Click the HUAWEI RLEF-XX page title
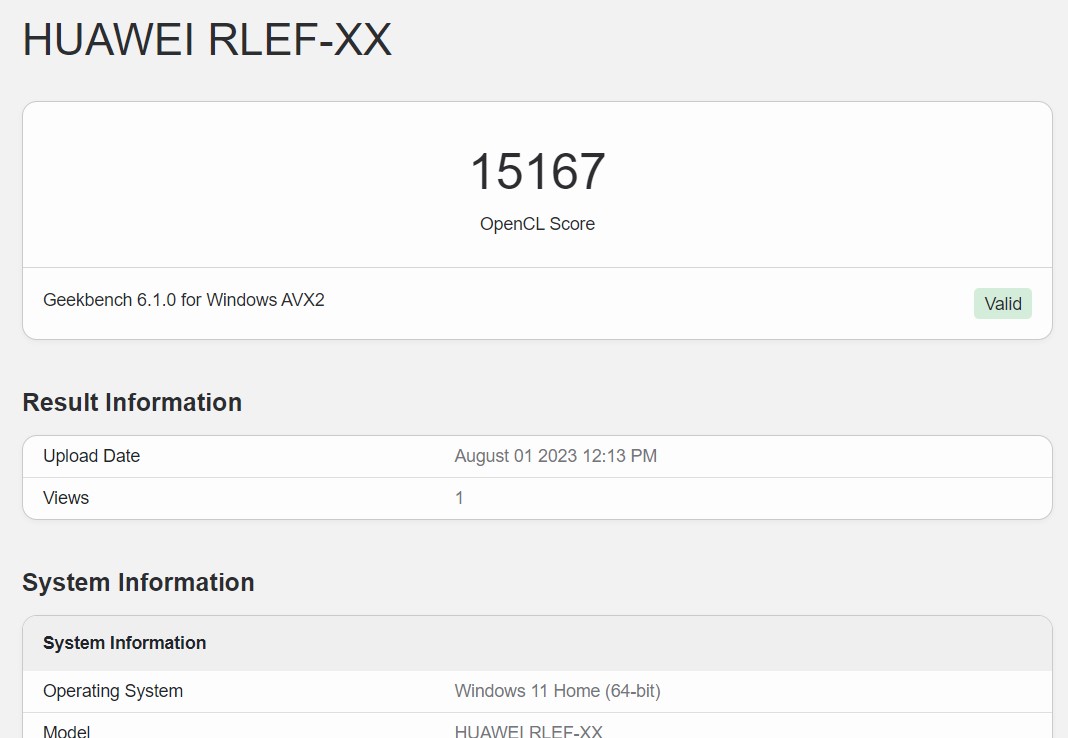Screen dimensions: 1068x738 point(207,39)
